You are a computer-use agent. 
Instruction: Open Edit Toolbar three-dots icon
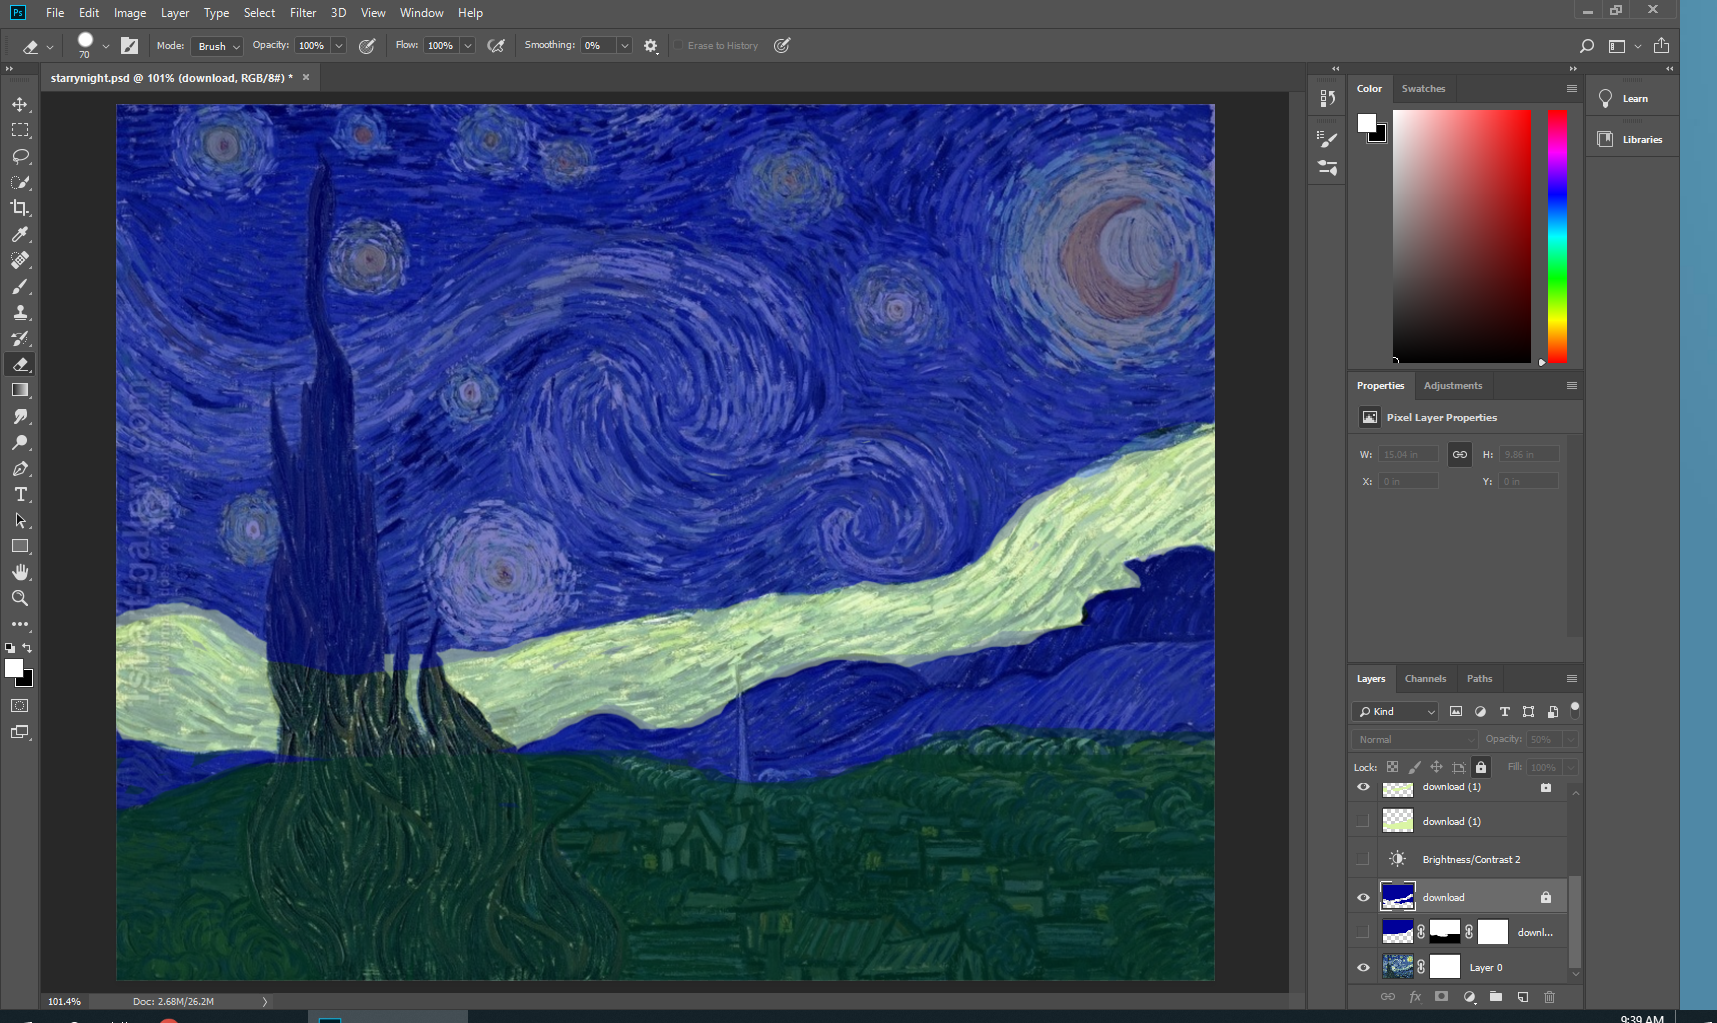20,624
